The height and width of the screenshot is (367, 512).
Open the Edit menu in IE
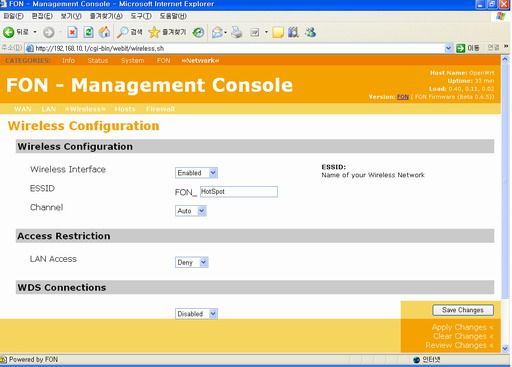click(x=42, y=16)
